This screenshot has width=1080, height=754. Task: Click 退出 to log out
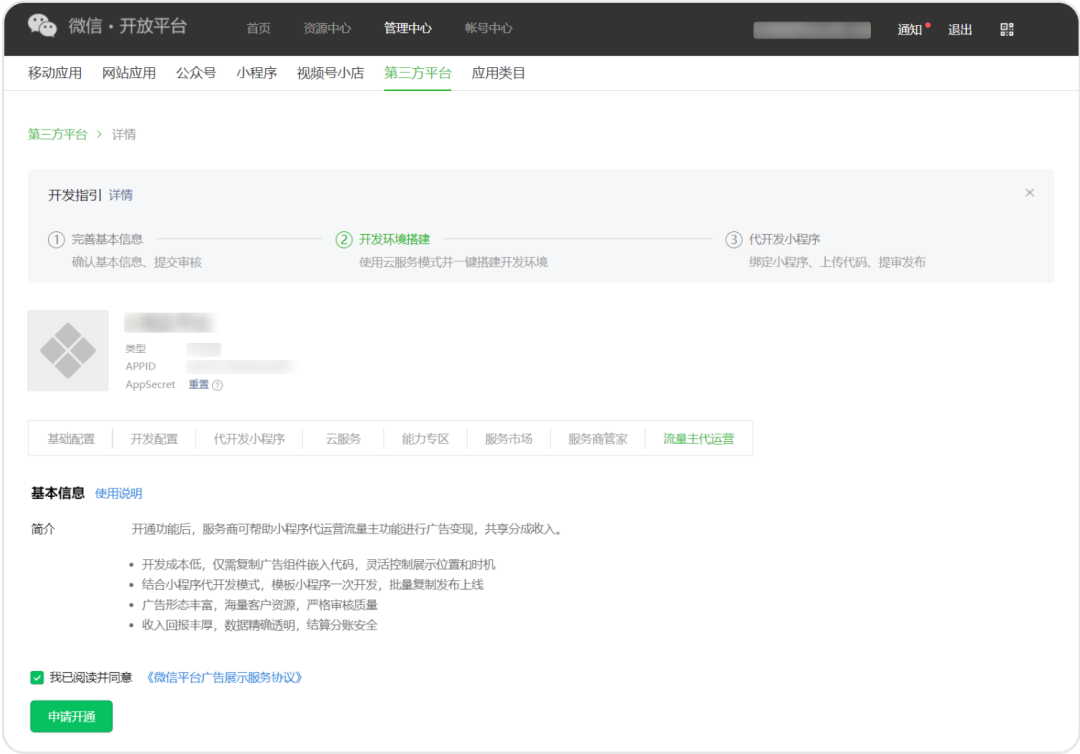(x=959, y=30)
